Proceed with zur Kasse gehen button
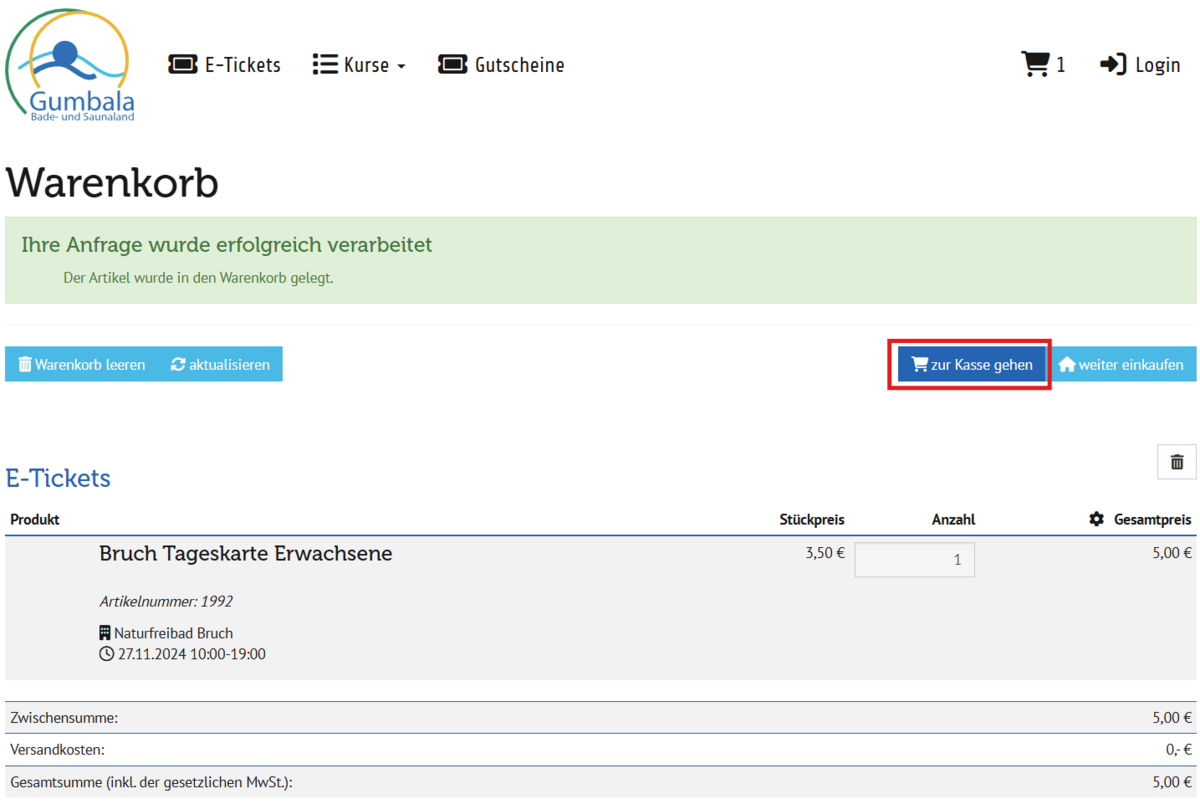 click(971, 365)
